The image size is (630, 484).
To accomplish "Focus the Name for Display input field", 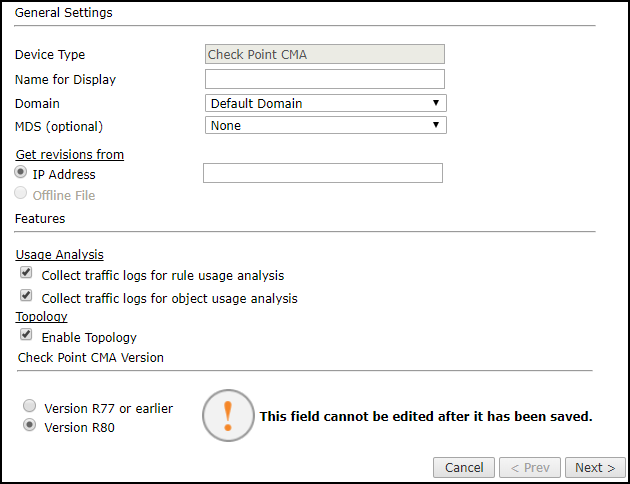I will click(x=325, y=79).
